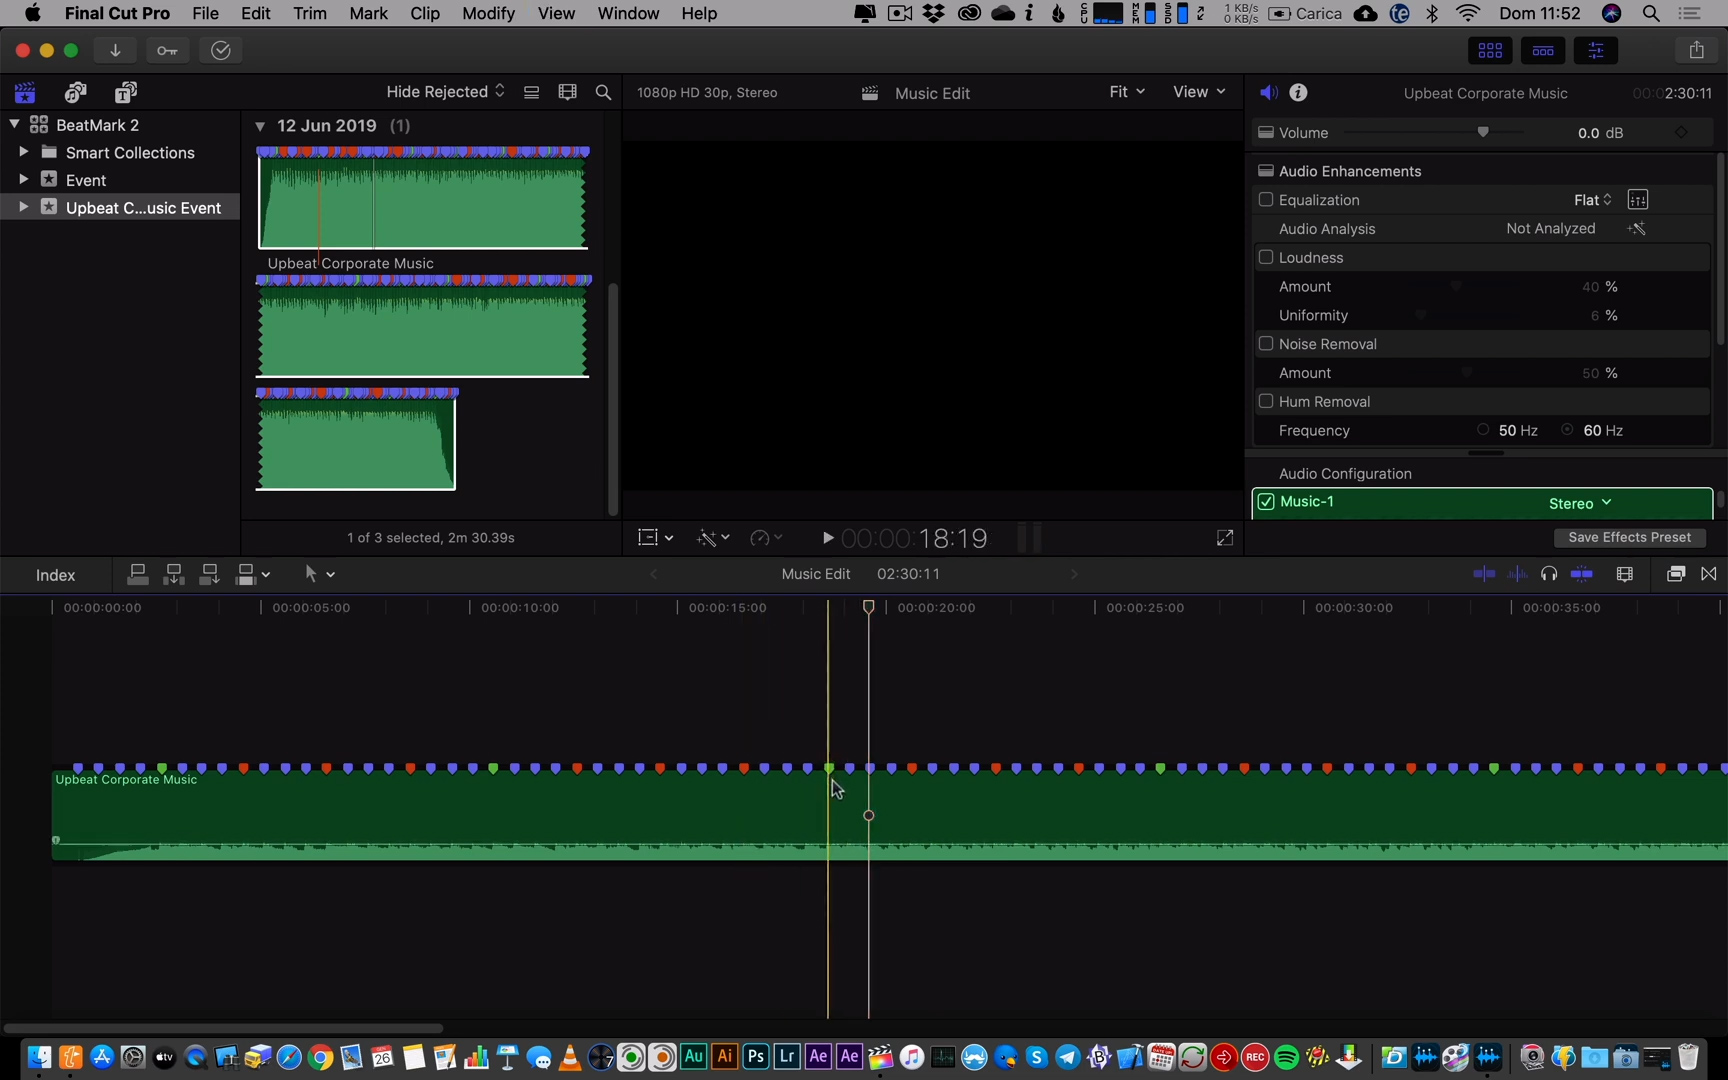Toggle audio skimming waveform icon
This screenshot has width=1728, height=1080.
[1517, 574]
